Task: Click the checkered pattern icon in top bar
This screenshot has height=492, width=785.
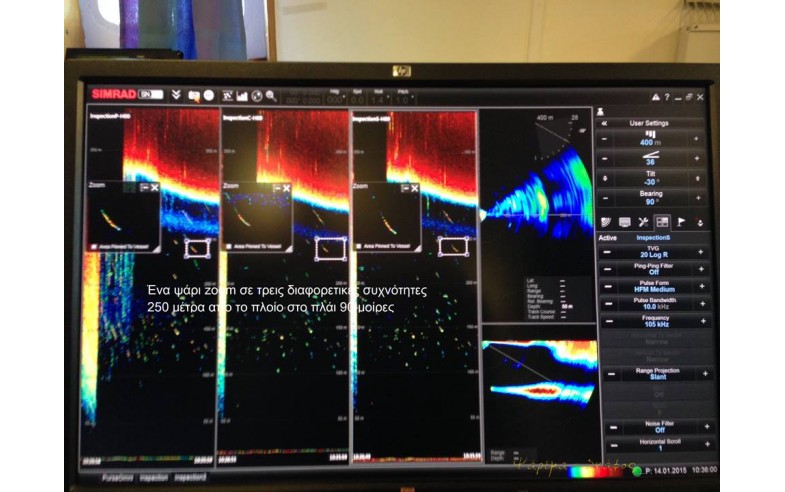Action: point(227,96)
